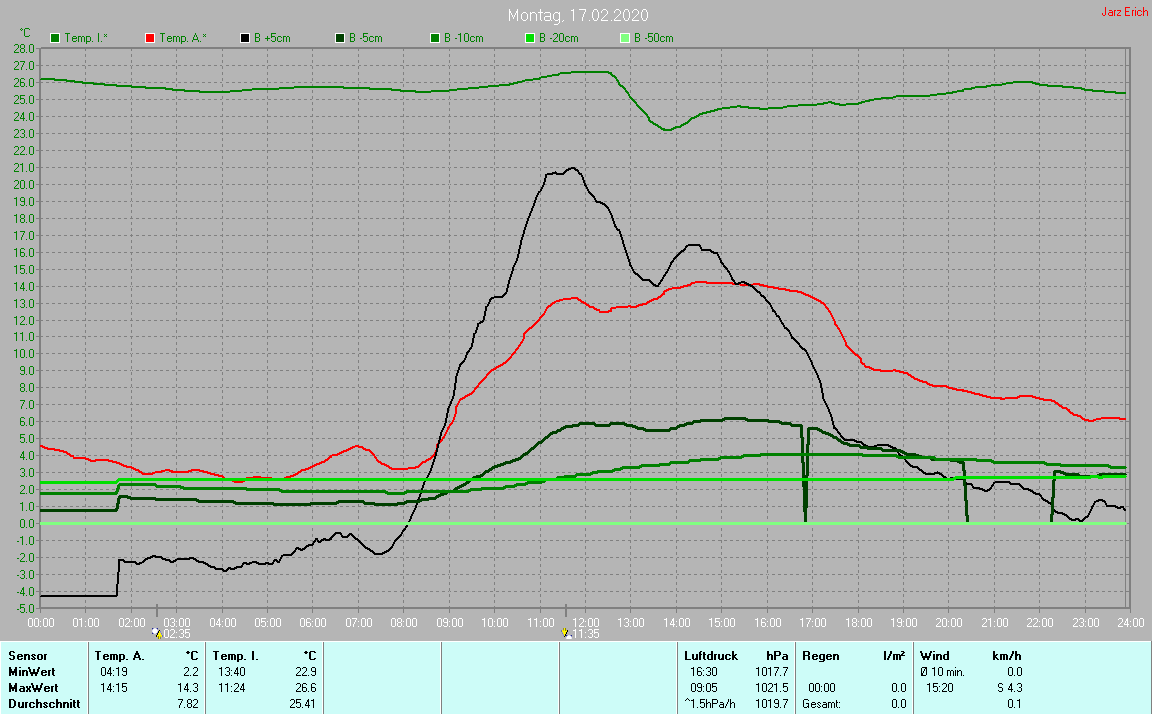
Task: Select the Temp. I. column header
Action: 236,655
